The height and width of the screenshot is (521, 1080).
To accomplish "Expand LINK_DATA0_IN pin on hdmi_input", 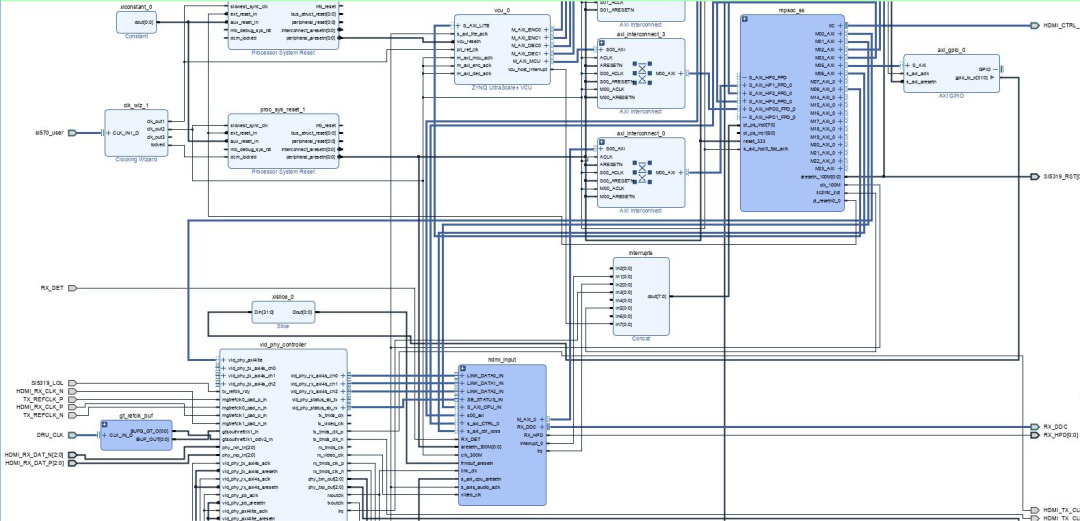I will (x=462, y=376).
